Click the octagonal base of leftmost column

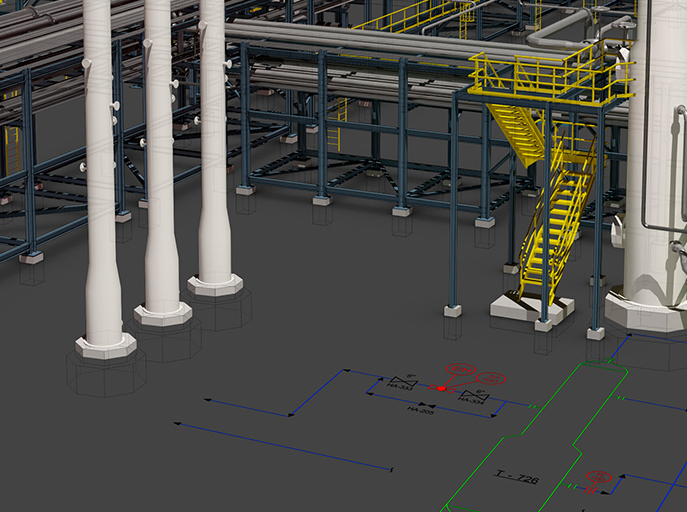coord(105,346)
